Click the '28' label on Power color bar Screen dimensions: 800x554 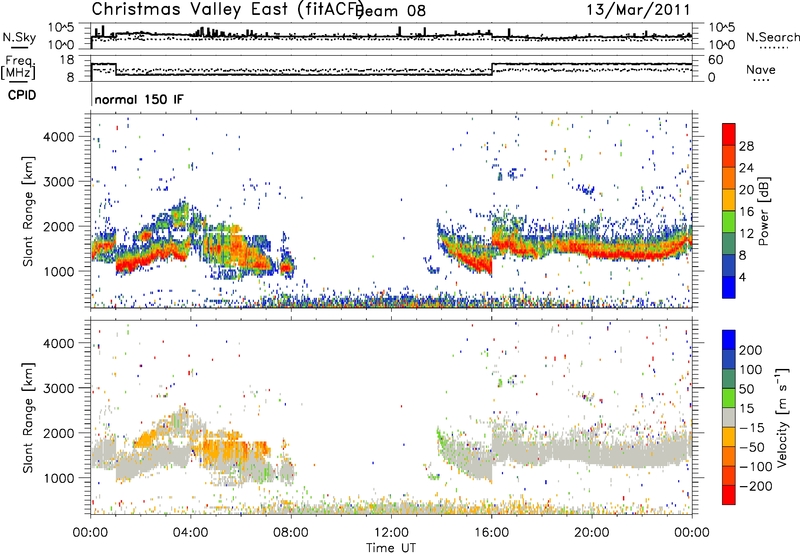pos(746,146)
